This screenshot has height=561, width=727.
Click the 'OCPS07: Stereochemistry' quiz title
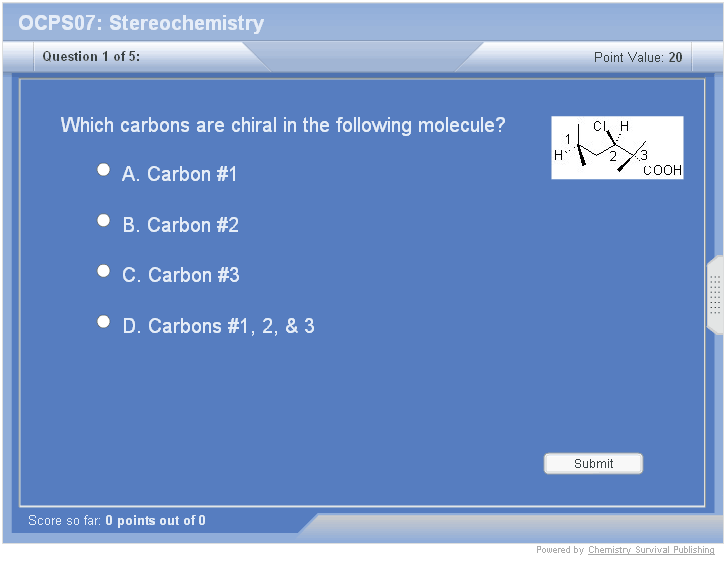pyautogui.click(x=141, y=23)
